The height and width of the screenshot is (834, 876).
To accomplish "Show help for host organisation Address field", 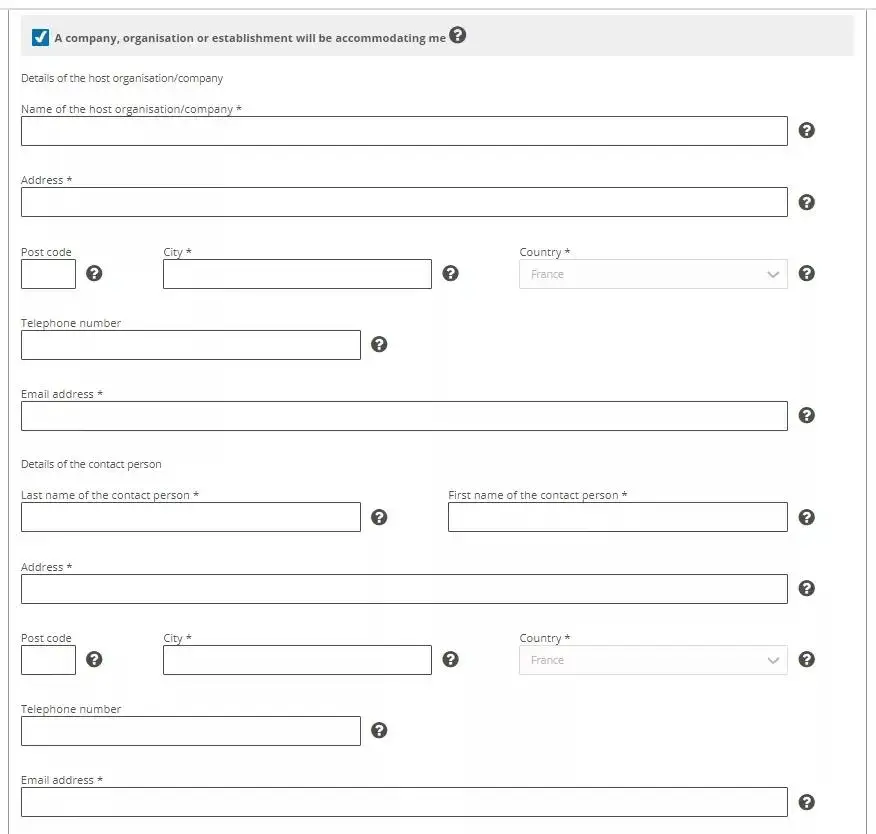I will click(807, 202).
